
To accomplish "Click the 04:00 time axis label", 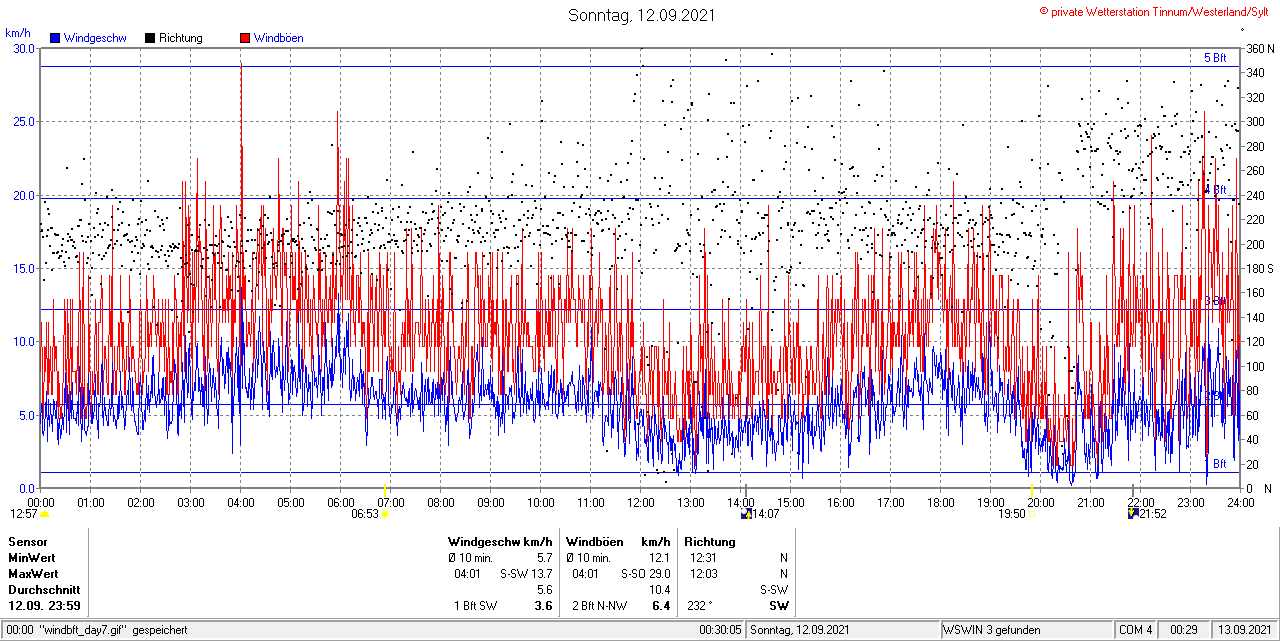I will [x=241, y=502].
